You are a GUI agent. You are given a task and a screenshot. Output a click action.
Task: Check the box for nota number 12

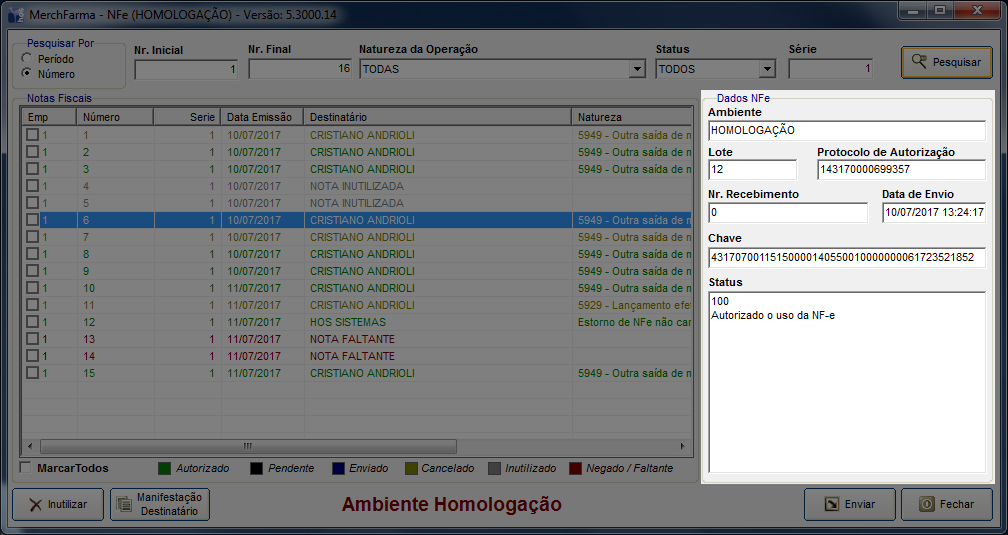click(32, 322)
